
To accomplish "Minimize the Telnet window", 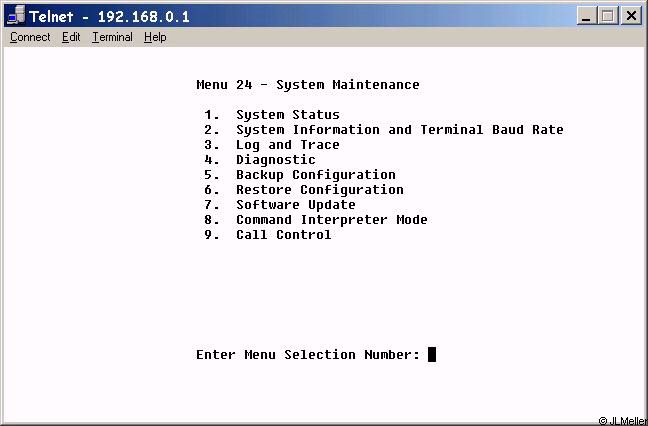I will 586,16.
